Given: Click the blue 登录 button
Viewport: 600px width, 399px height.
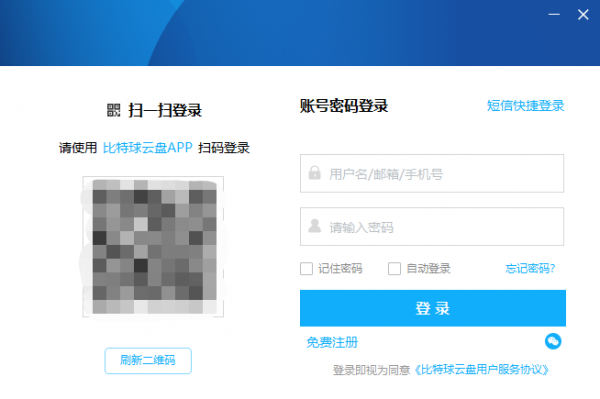Looking at the screenshot, I should click(x=433, y=308).
